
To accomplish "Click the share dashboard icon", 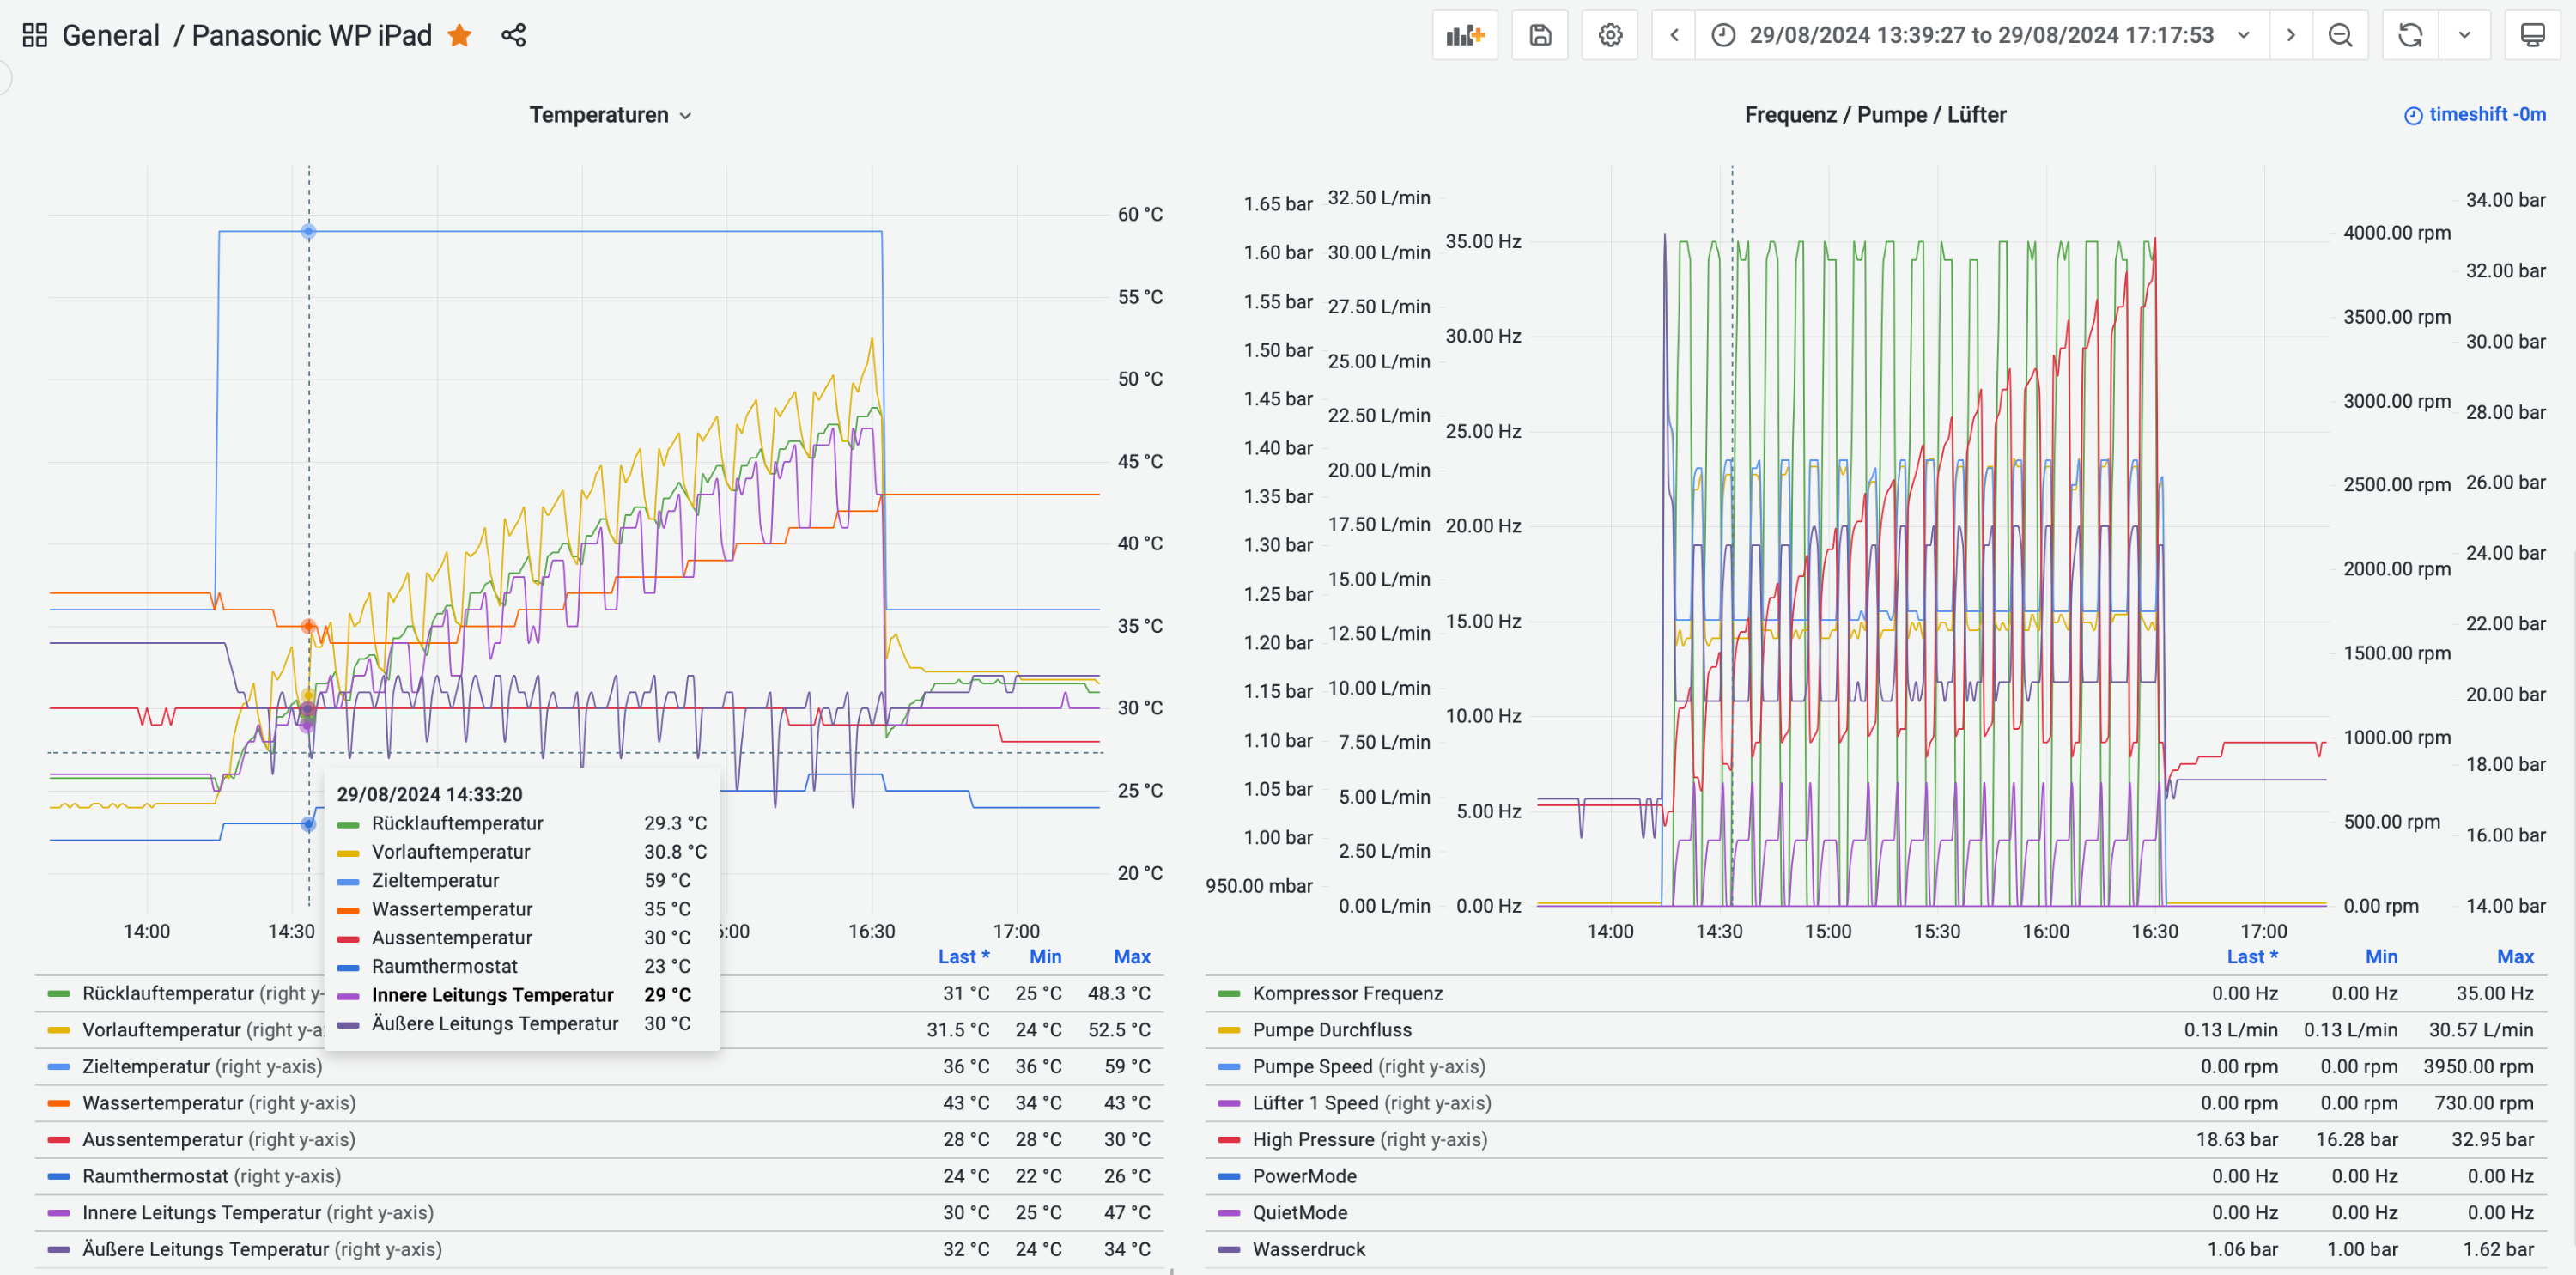I will (x=513, y=35).
